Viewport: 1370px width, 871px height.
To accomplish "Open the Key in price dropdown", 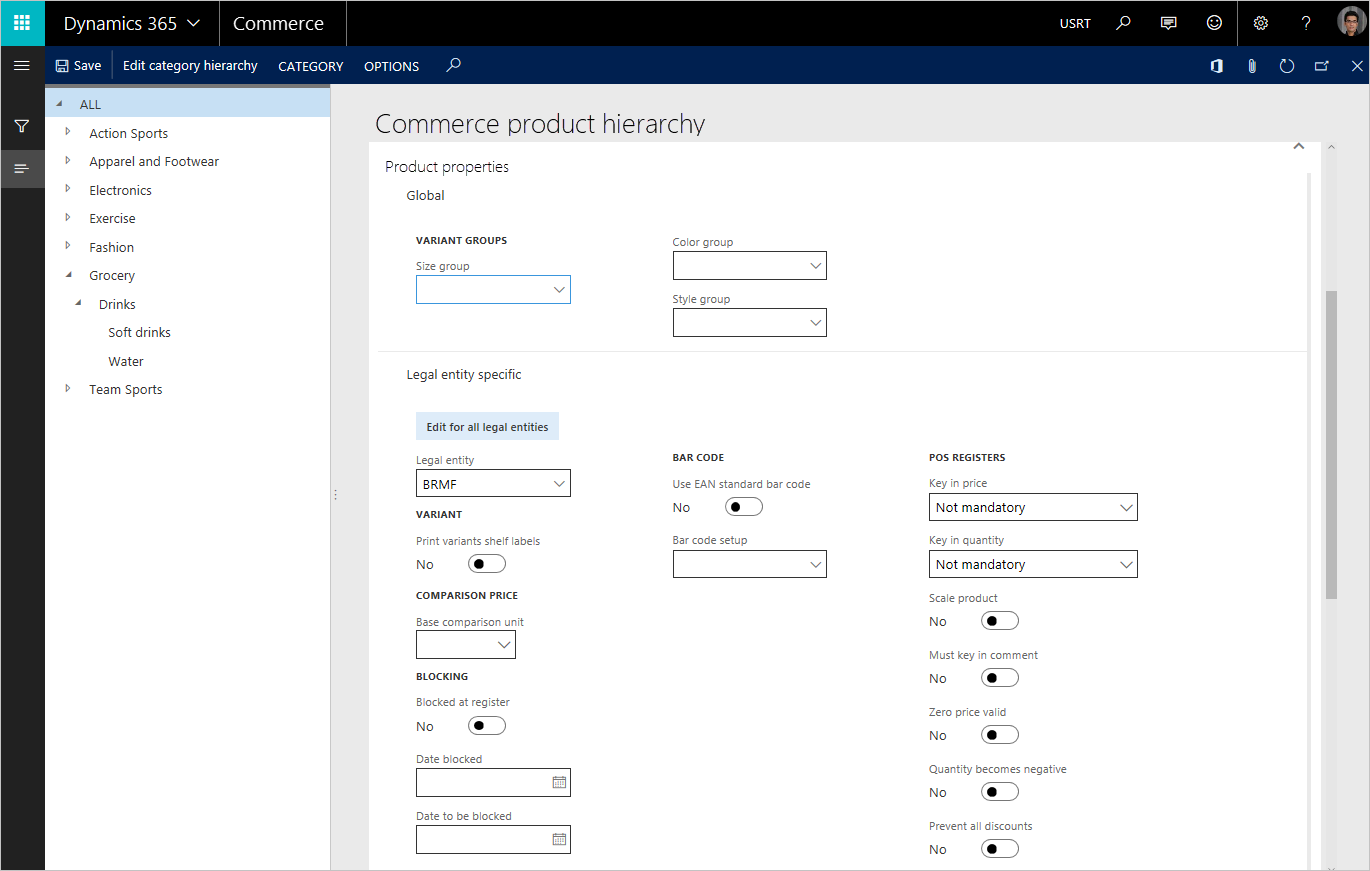I will point(1032,507).
